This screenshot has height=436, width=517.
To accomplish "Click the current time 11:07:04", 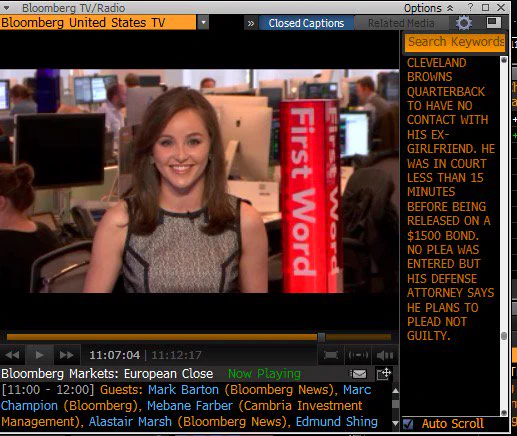I will tap(114, 355).
